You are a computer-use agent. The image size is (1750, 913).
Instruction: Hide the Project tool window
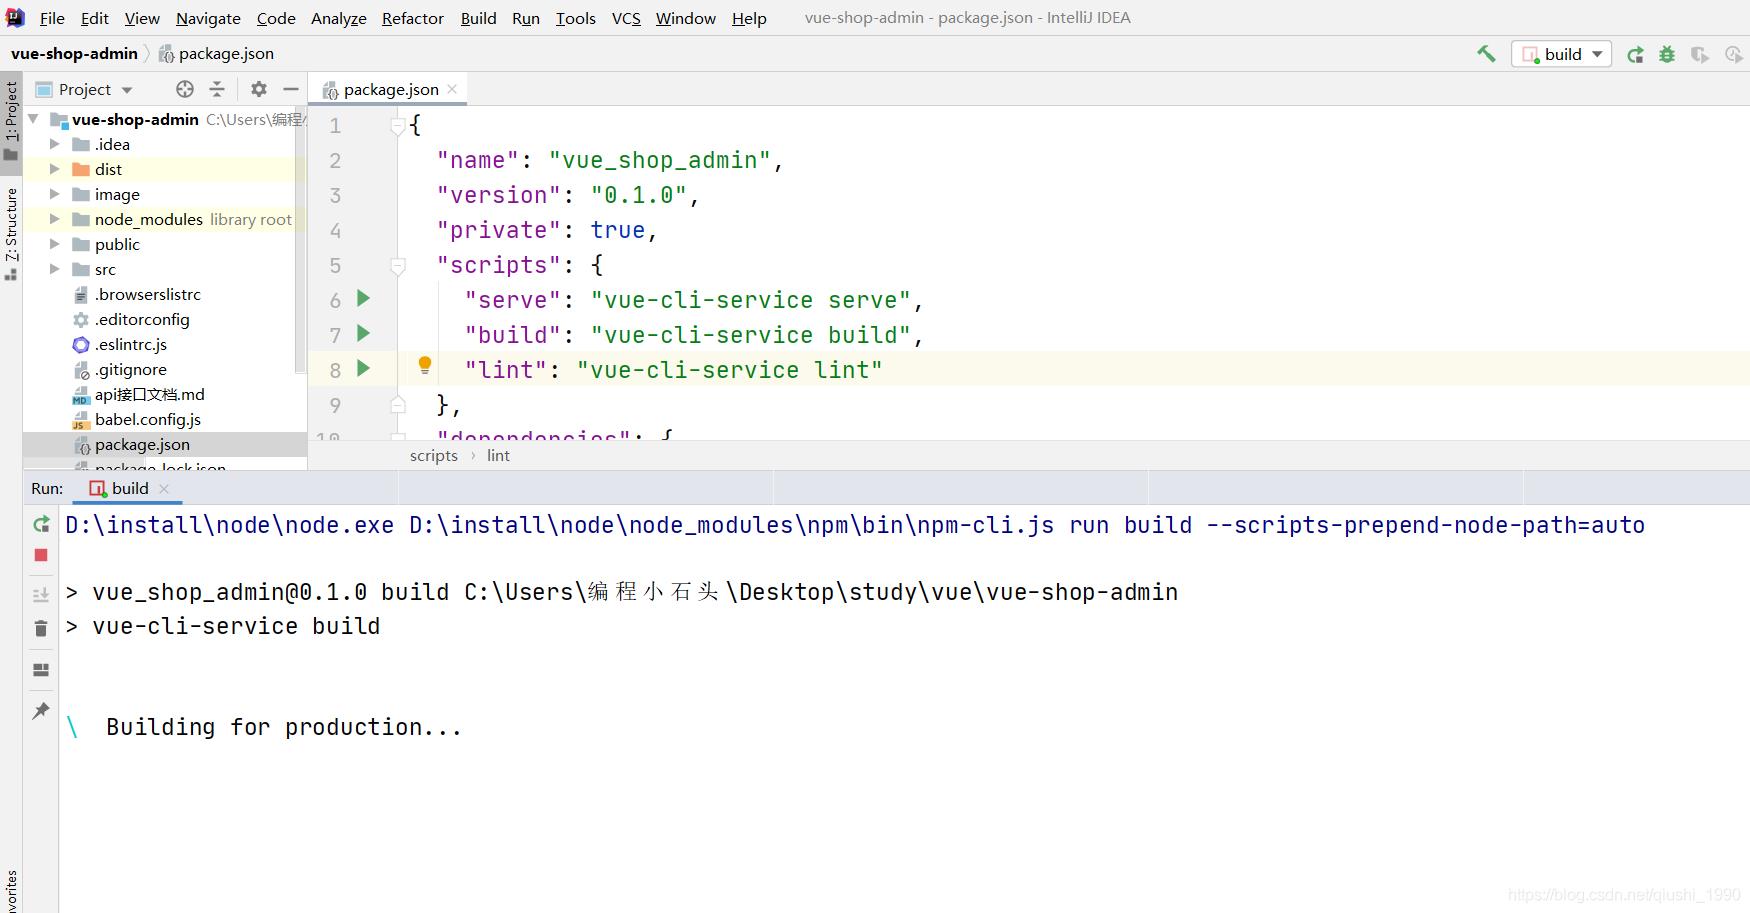[x=291, y=89]
